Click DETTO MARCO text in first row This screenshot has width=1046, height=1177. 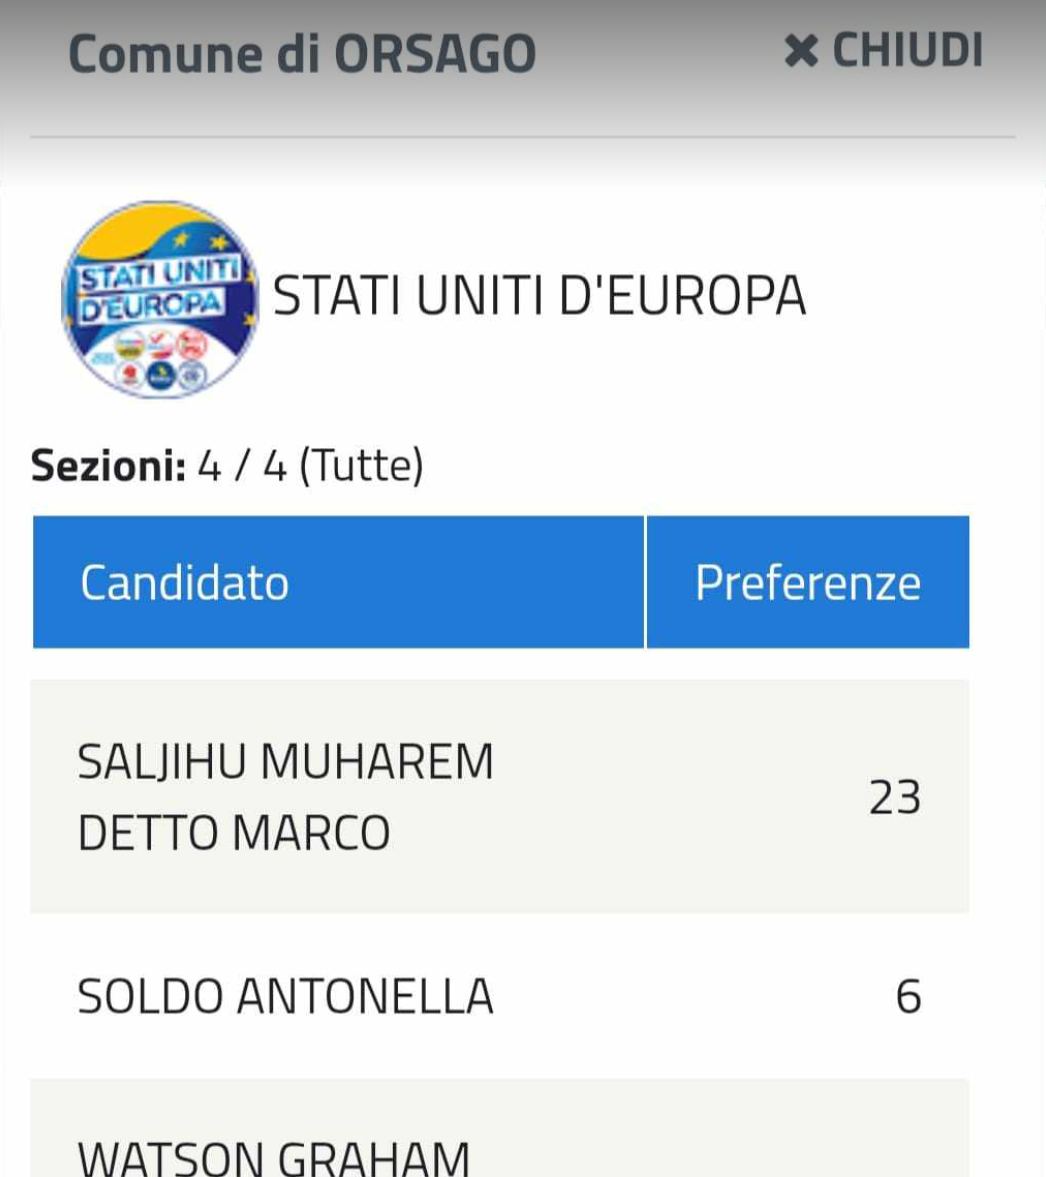click(x=234, y=832)
